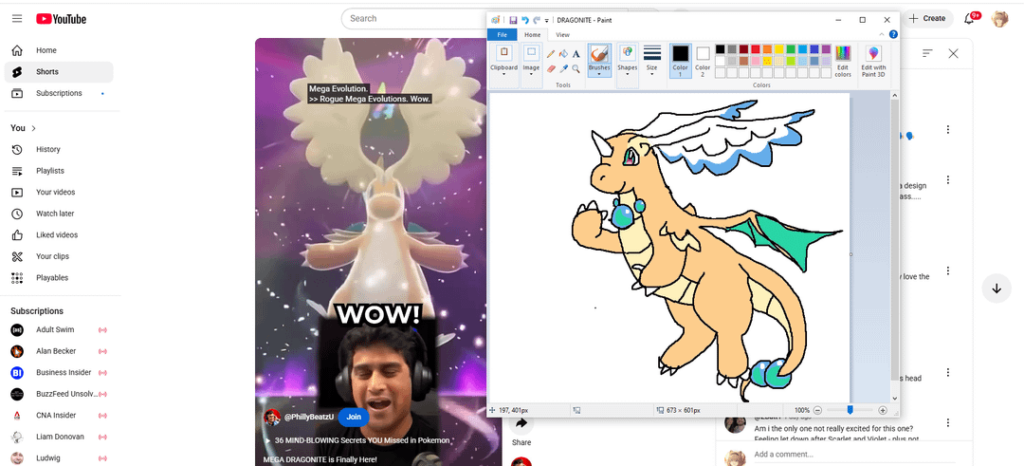Select the Pencil tool in Paint
The height and width of the screenshot is (466, 1024).
click(551, 54)
